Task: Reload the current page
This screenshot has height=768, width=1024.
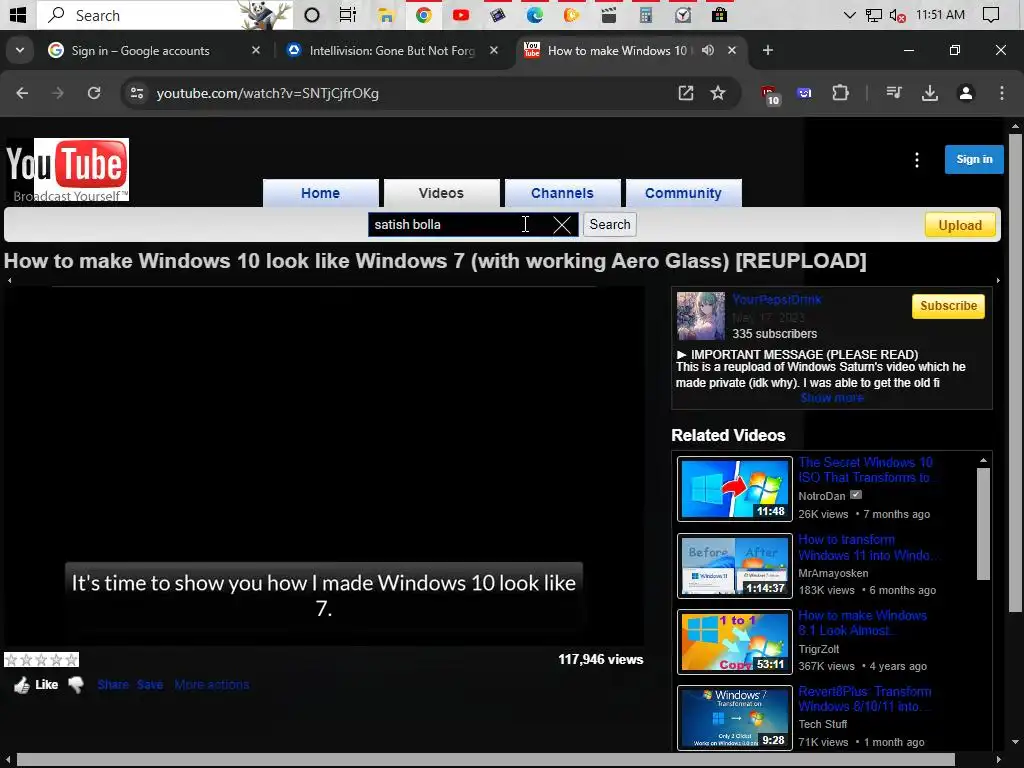Action: point(94,93)
